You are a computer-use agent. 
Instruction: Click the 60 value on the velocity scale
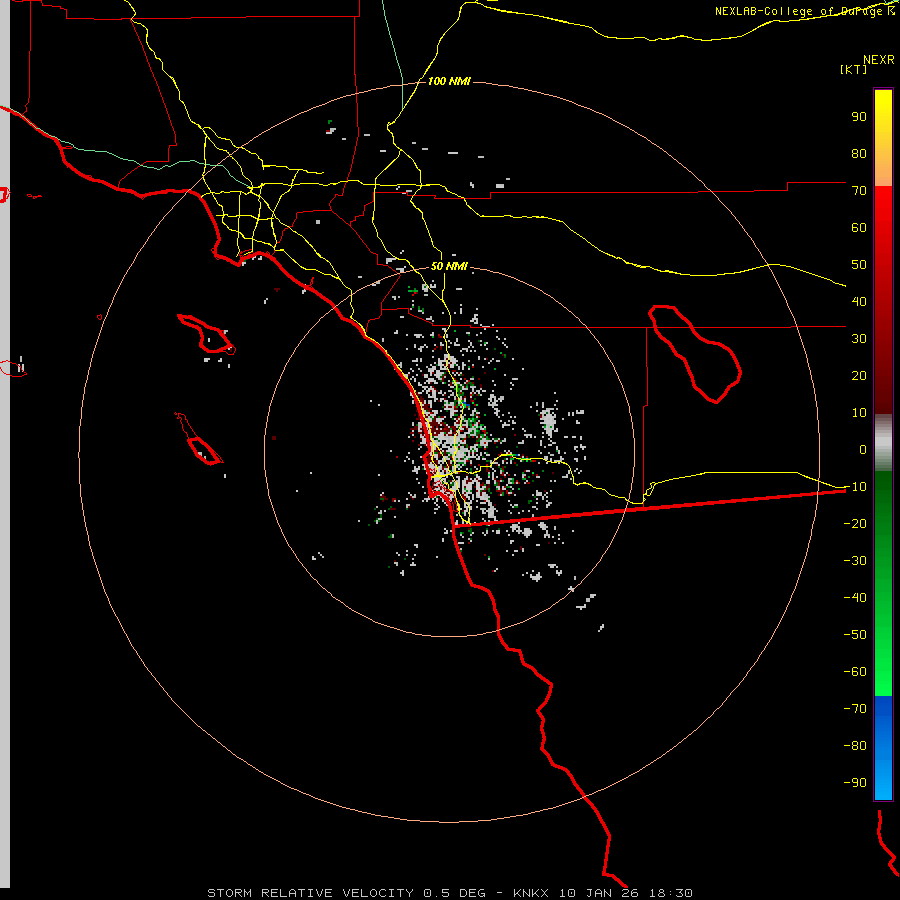point(859,228)
